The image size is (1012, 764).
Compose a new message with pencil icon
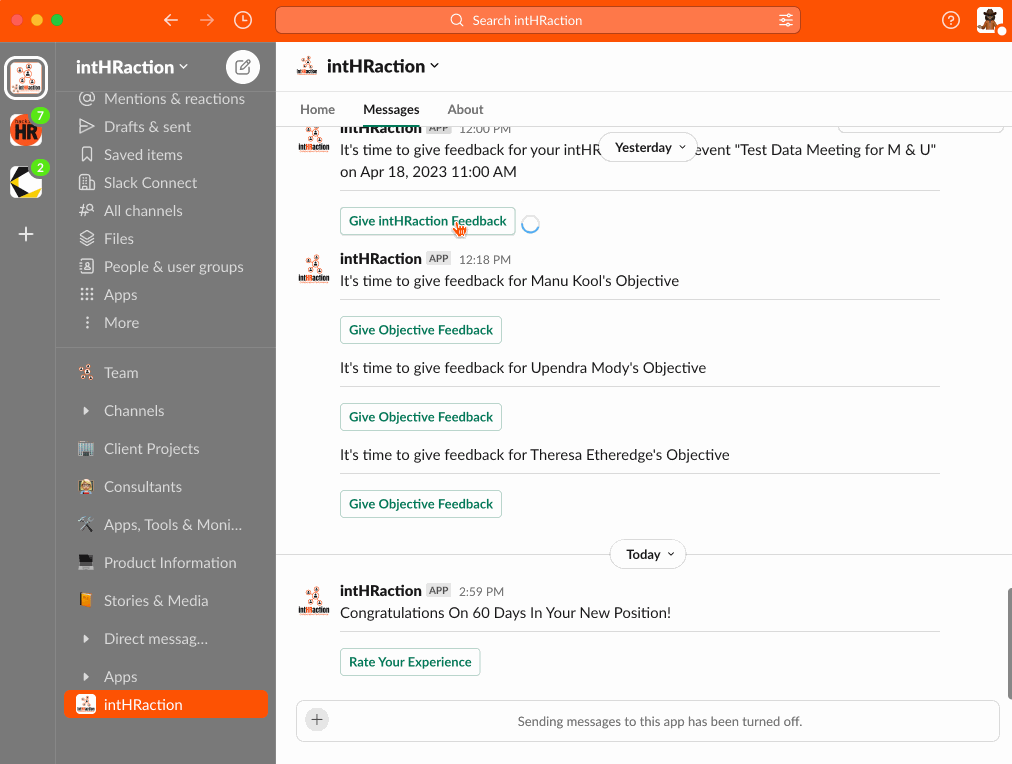tap(243, 66)
